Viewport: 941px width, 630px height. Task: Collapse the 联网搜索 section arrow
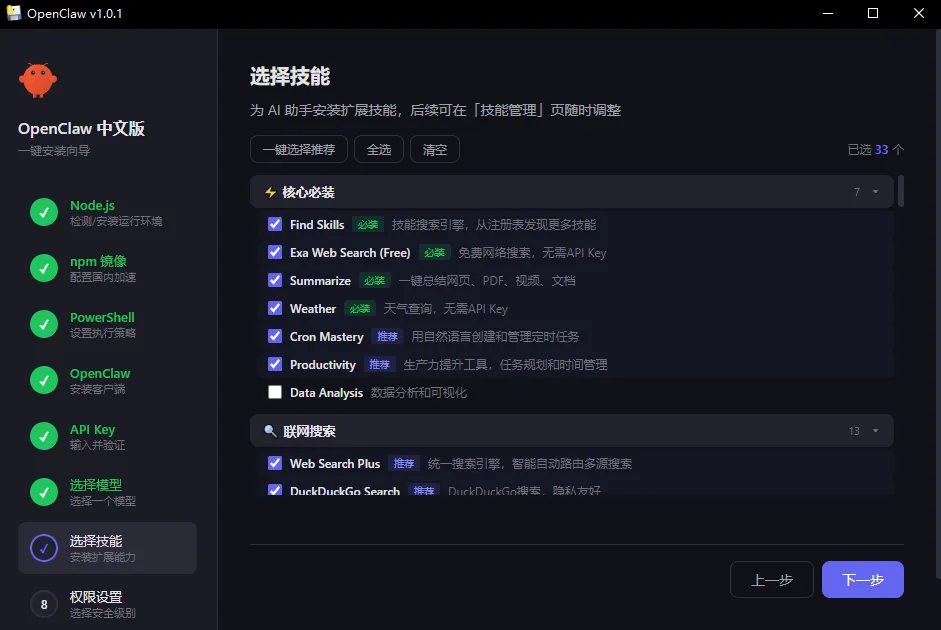876,431
